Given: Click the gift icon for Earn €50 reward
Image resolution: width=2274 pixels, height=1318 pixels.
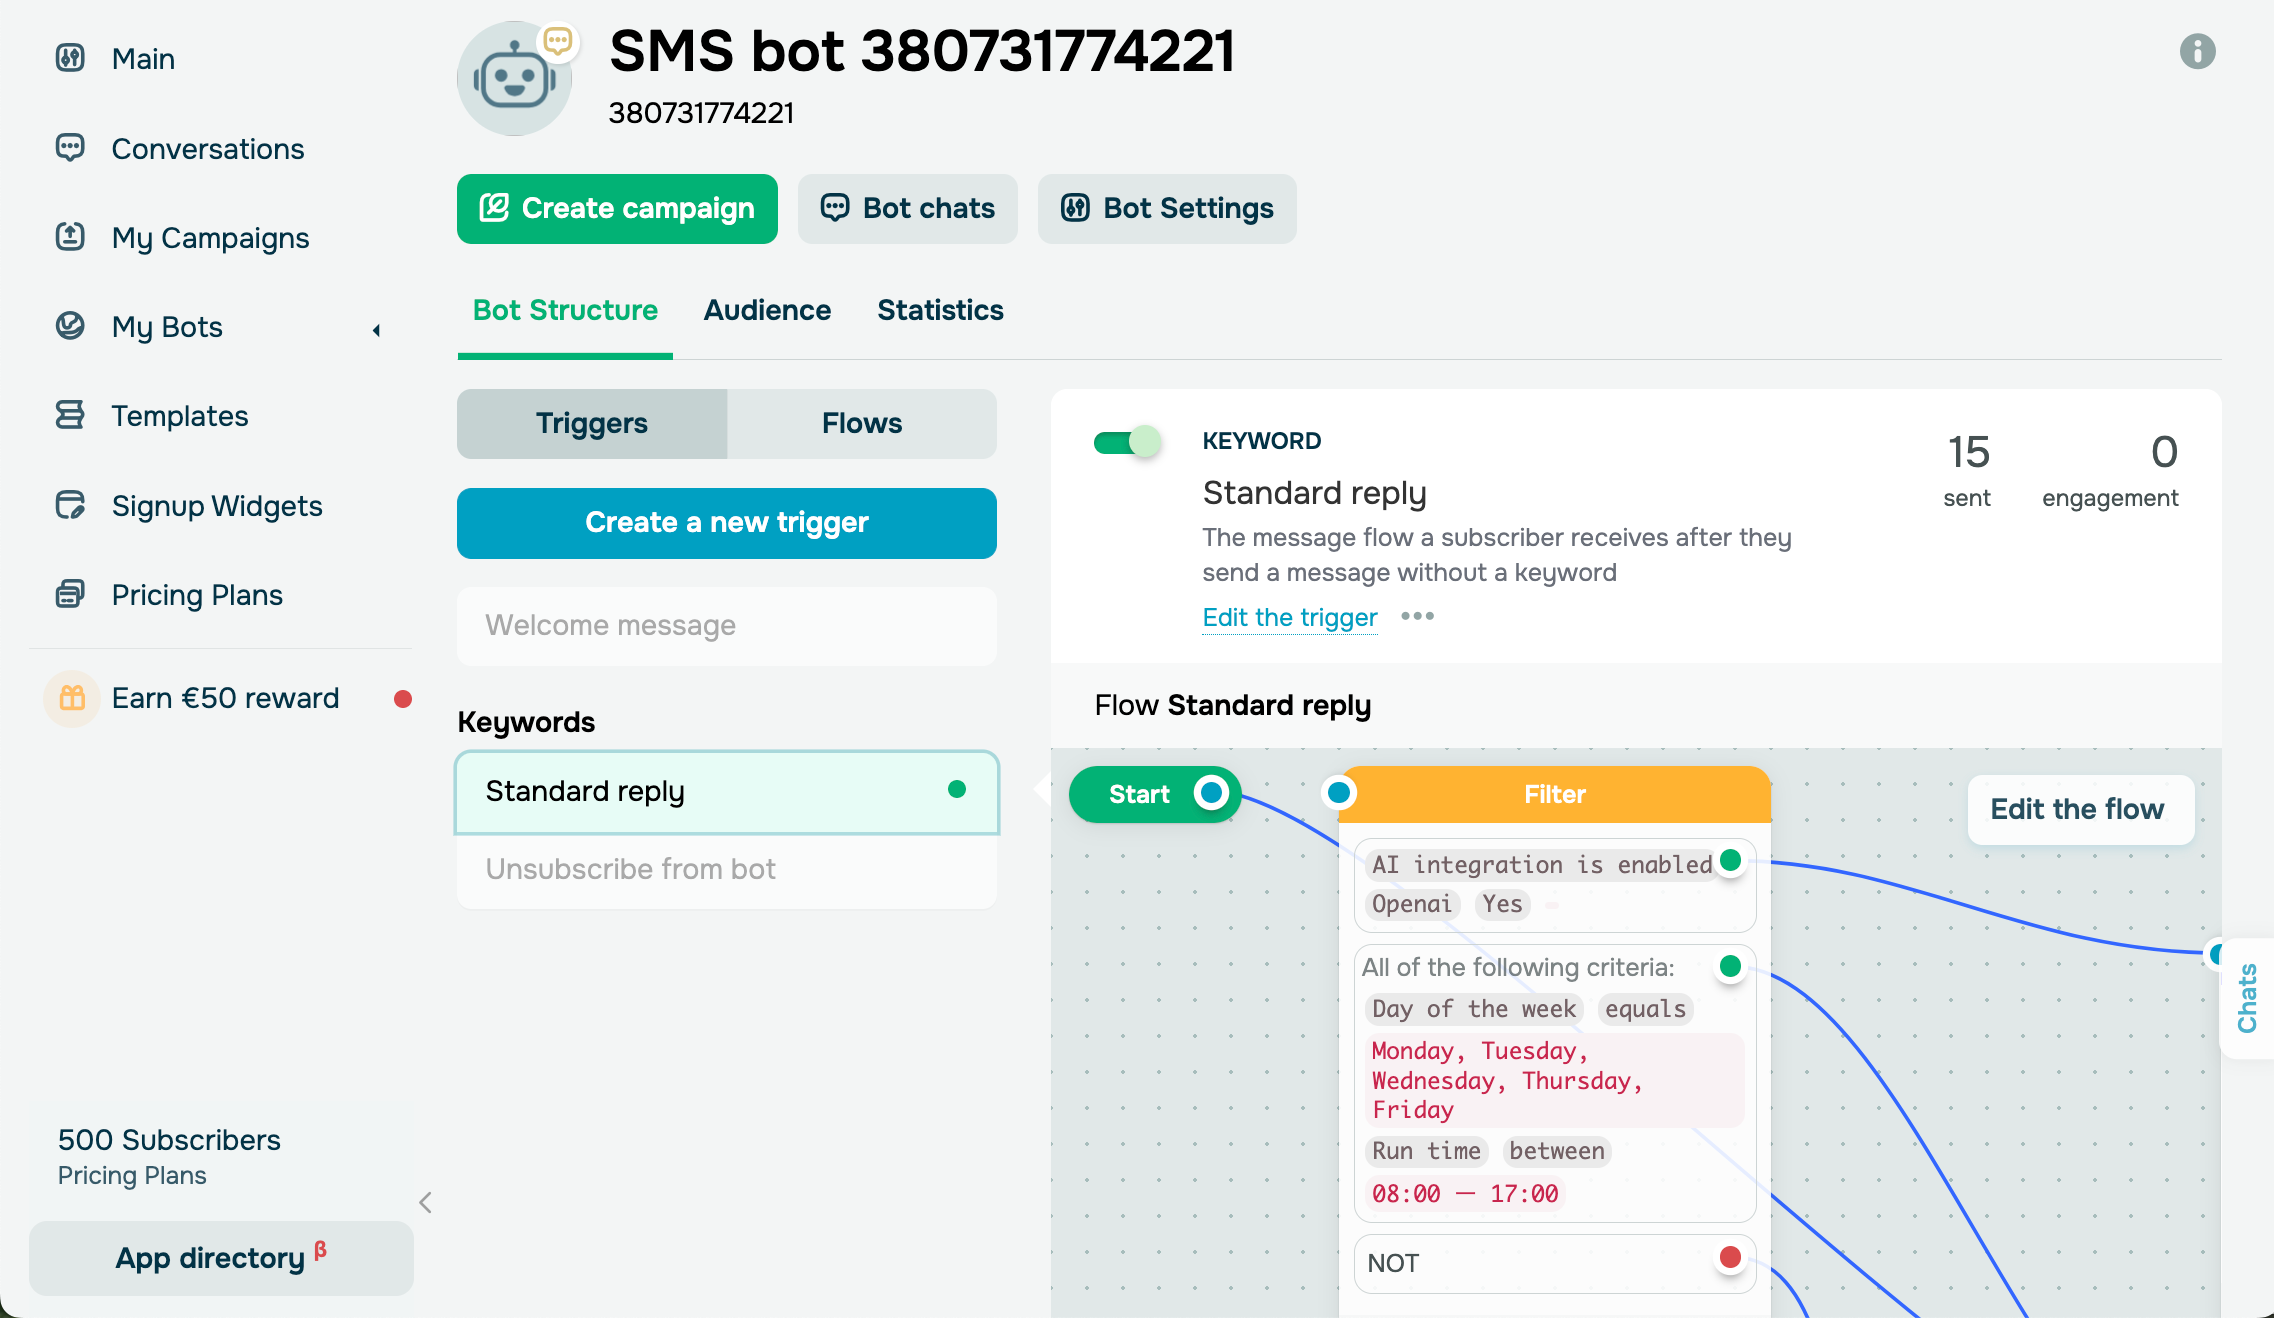Looking at the screenshot, I should 72,698.
